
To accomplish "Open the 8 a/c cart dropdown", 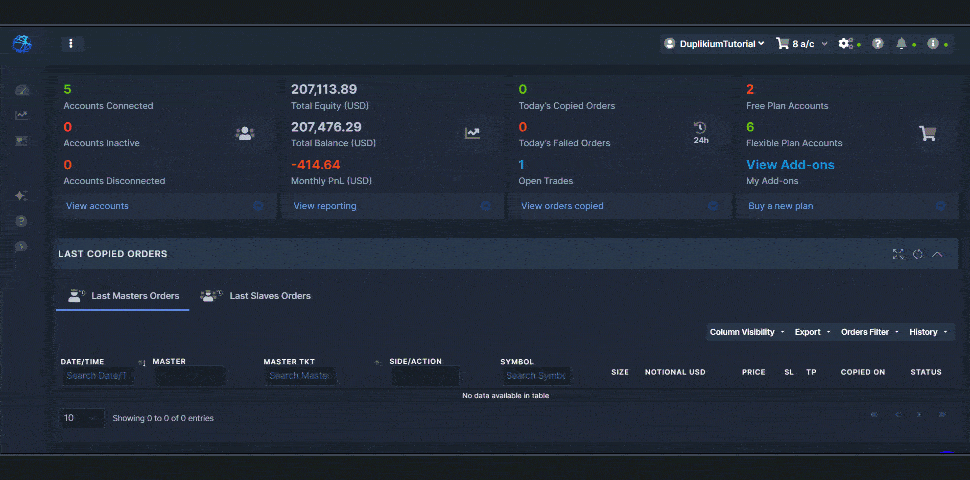I will tap(802, 44).
